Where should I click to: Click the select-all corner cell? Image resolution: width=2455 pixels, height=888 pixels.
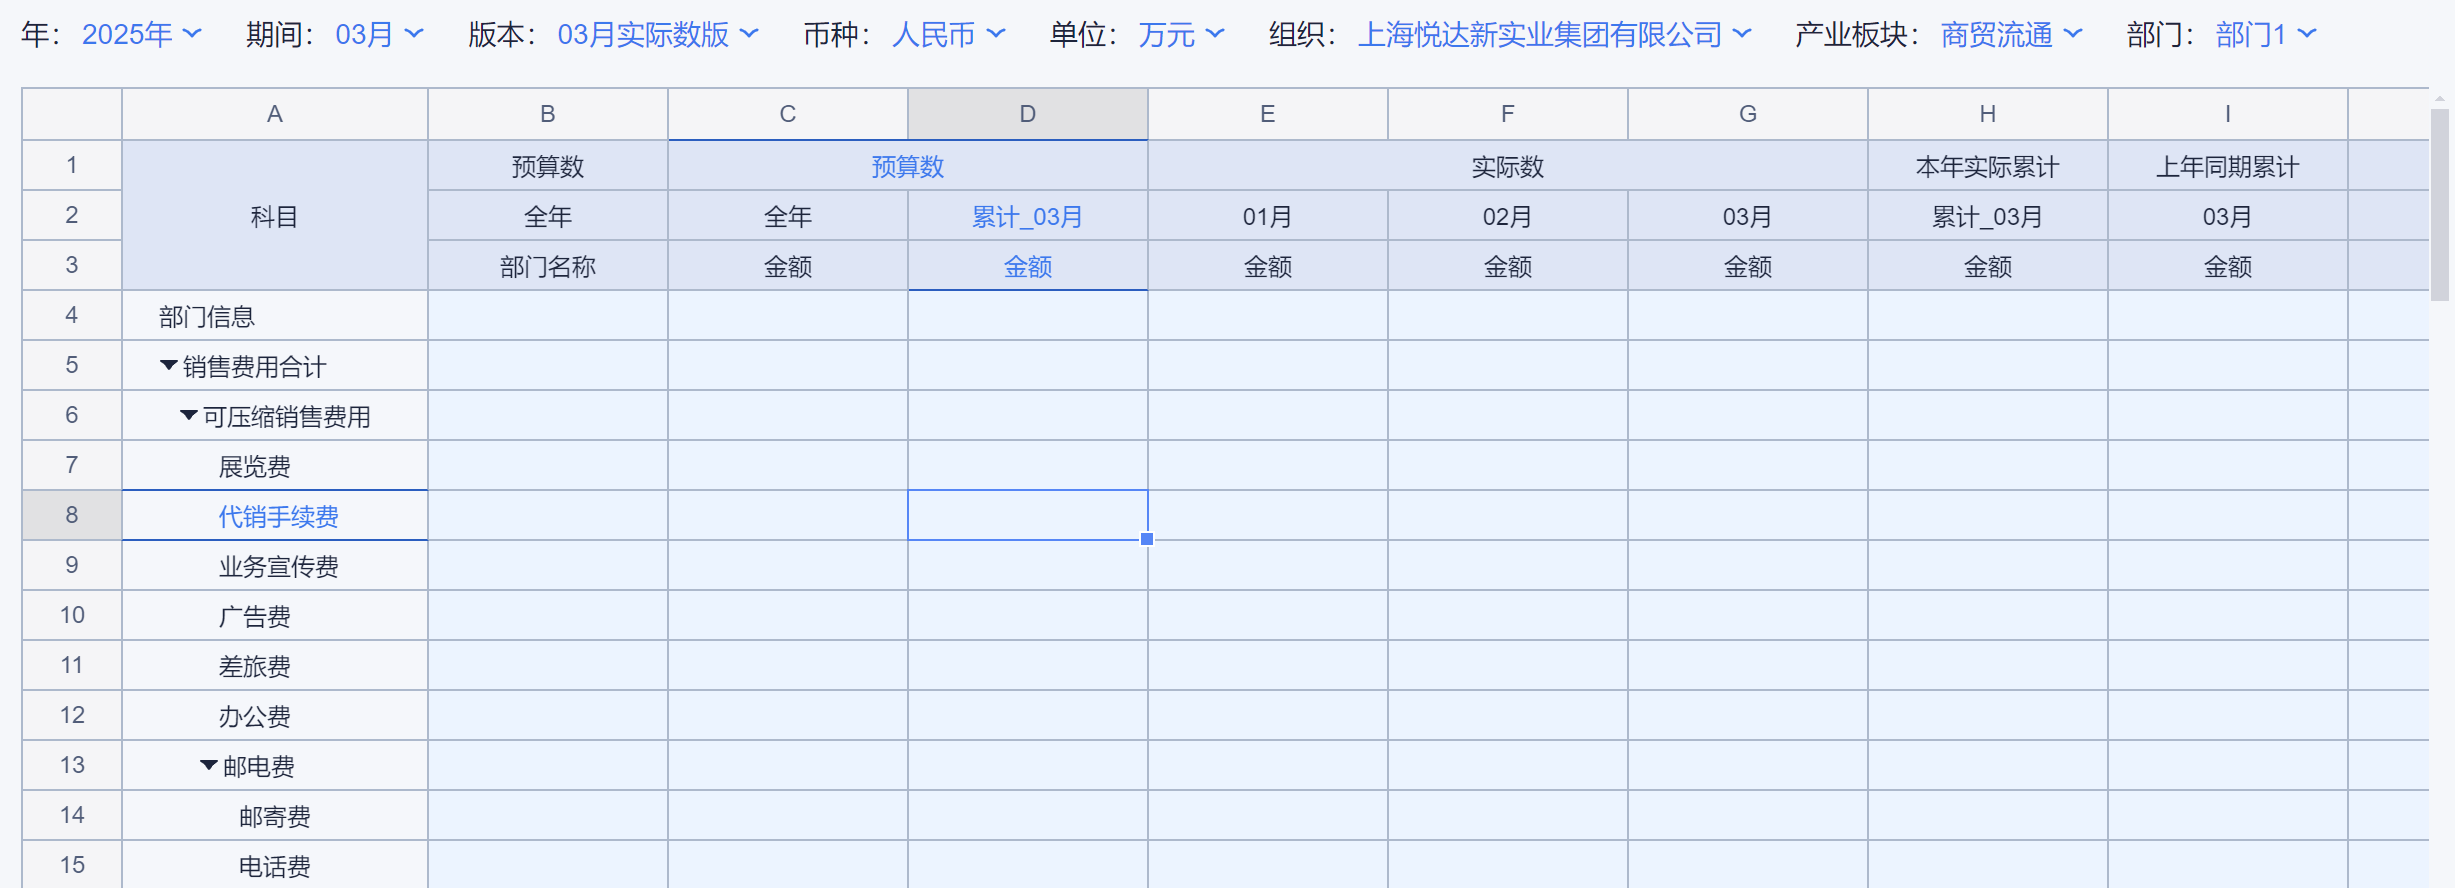tap(72, 114)
